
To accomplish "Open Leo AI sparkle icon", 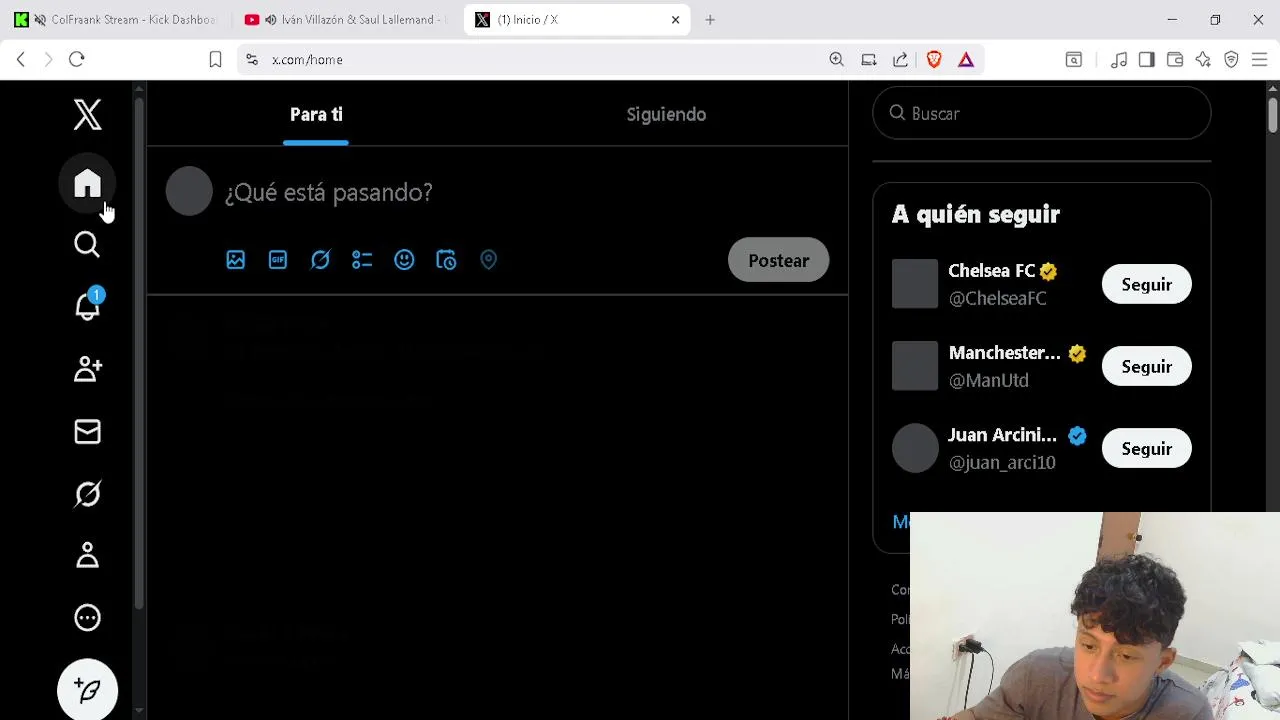I will (x=1203, y=60).
